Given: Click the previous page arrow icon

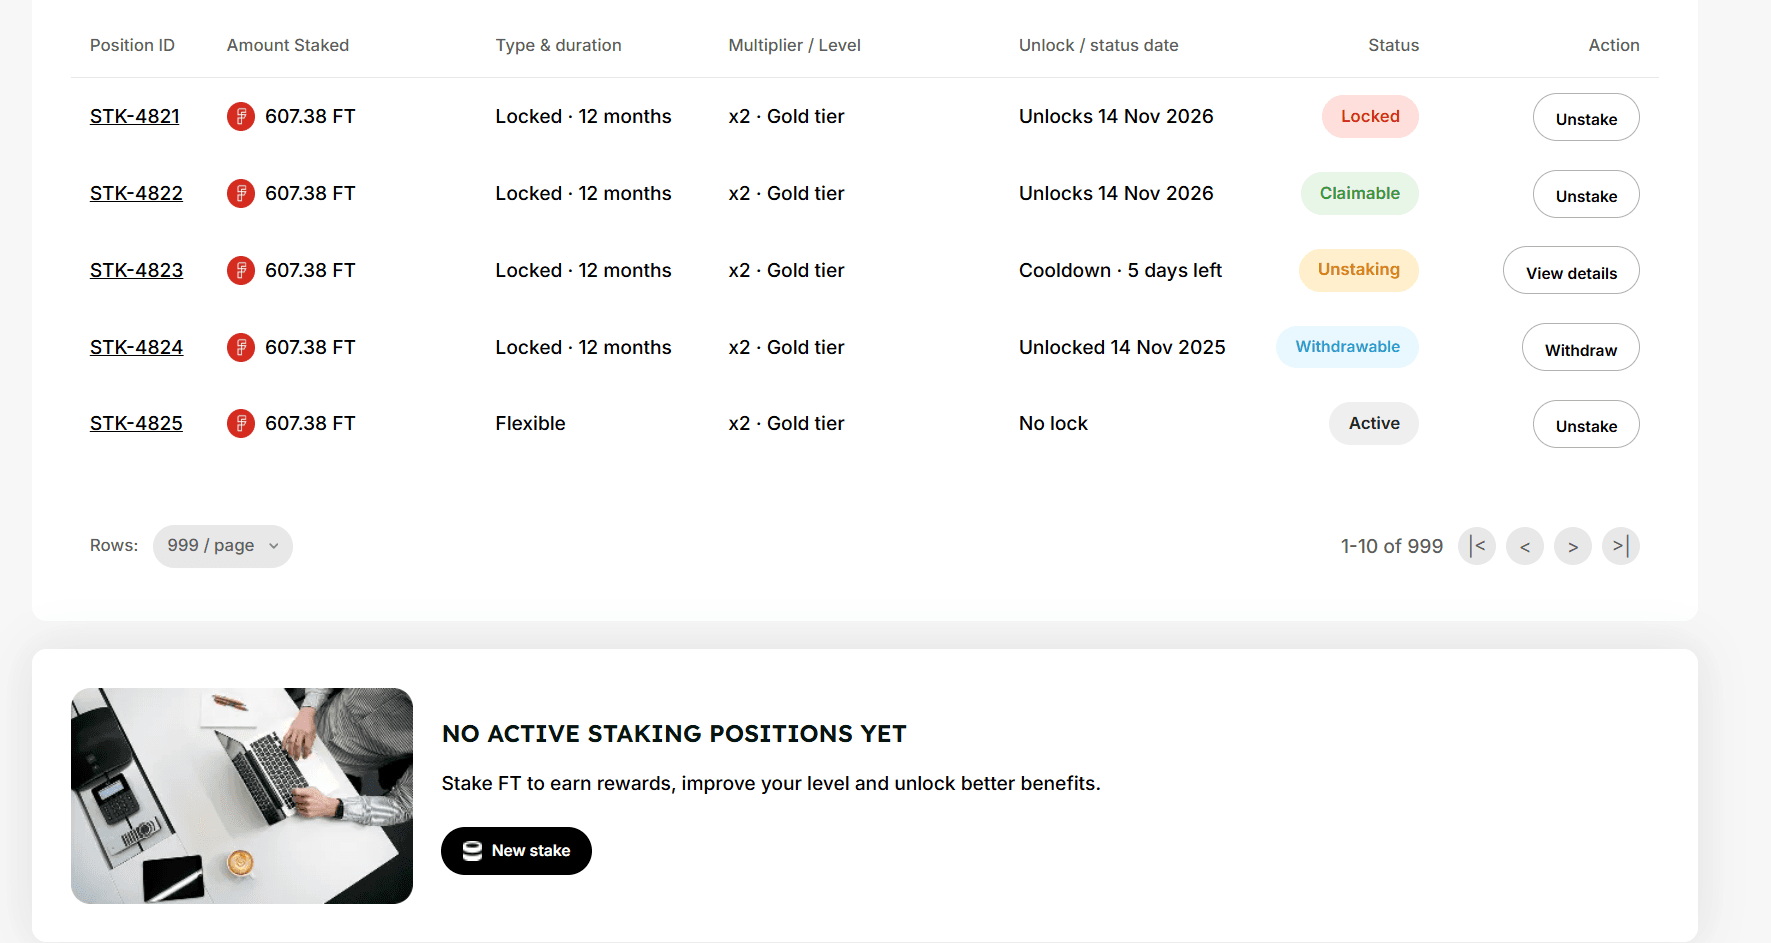Looking at the screenshot, I should click(1524, 546).
